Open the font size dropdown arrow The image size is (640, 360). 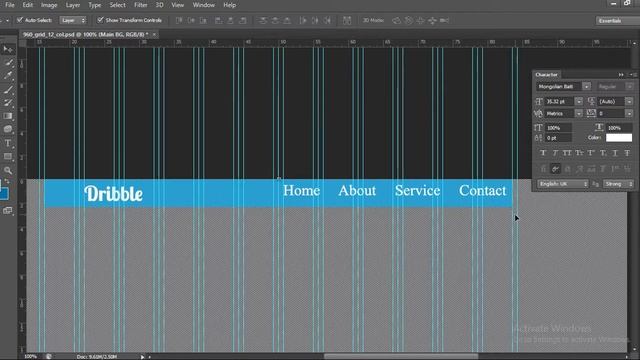point(579,101)
